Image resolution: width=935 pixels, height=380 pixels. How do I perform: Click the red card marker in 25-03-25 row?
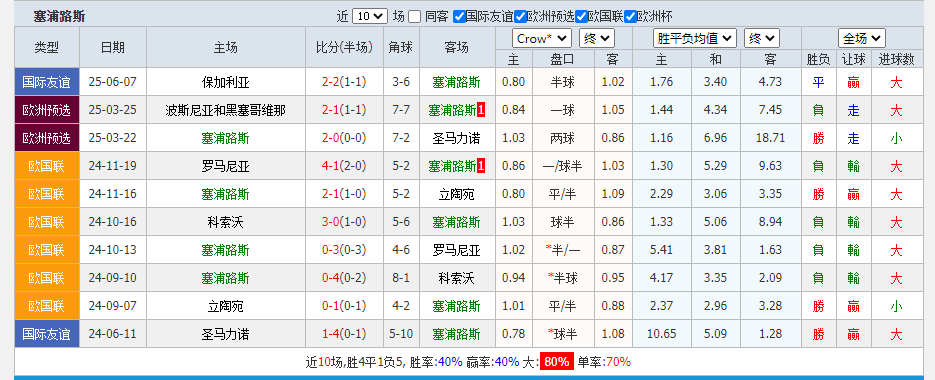[x=481, y=110]
